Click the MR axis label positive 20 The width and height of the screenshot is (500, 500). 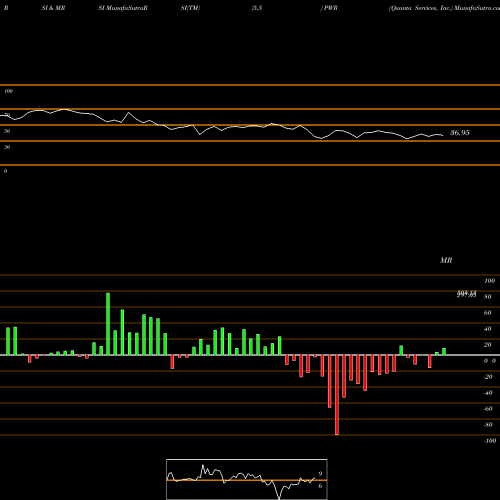tap(488, 345)
